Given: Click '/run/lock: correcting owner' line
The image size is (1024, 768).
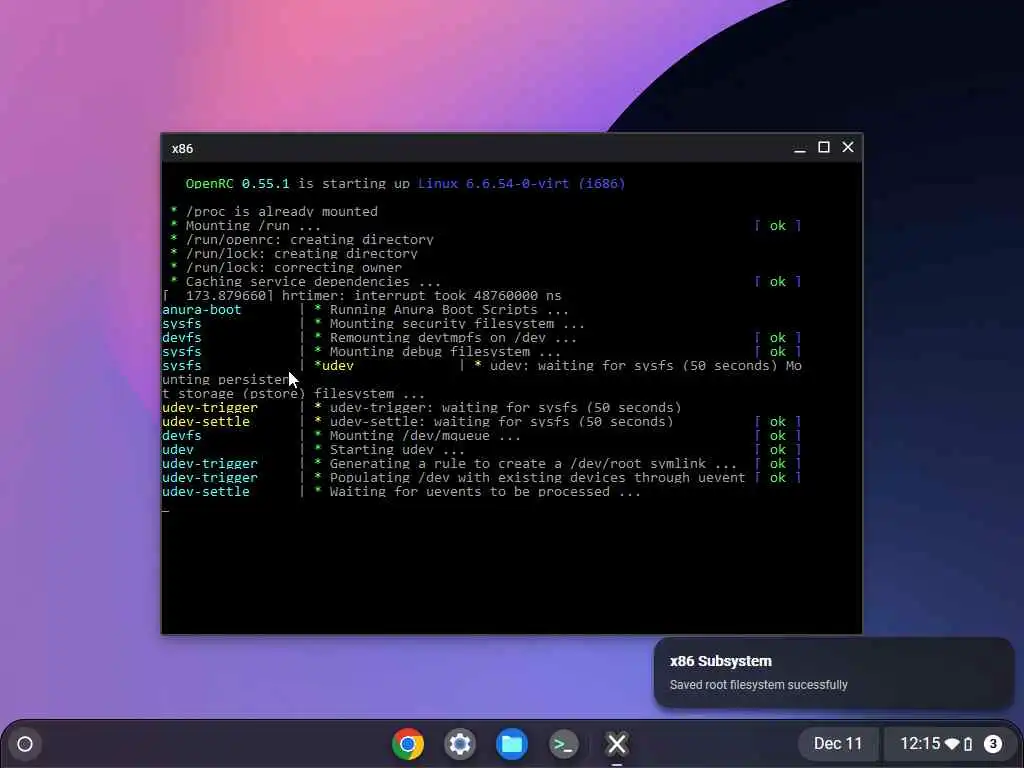Looking at the screenshot, I should coord(294,268).
